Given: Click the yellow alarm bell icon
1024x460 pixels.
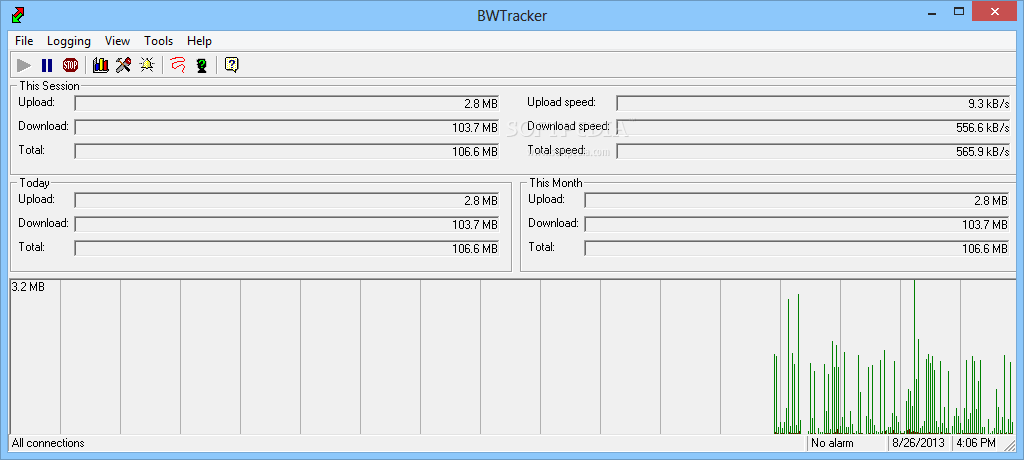Looking at the screenshot, I should click(147, 65).
